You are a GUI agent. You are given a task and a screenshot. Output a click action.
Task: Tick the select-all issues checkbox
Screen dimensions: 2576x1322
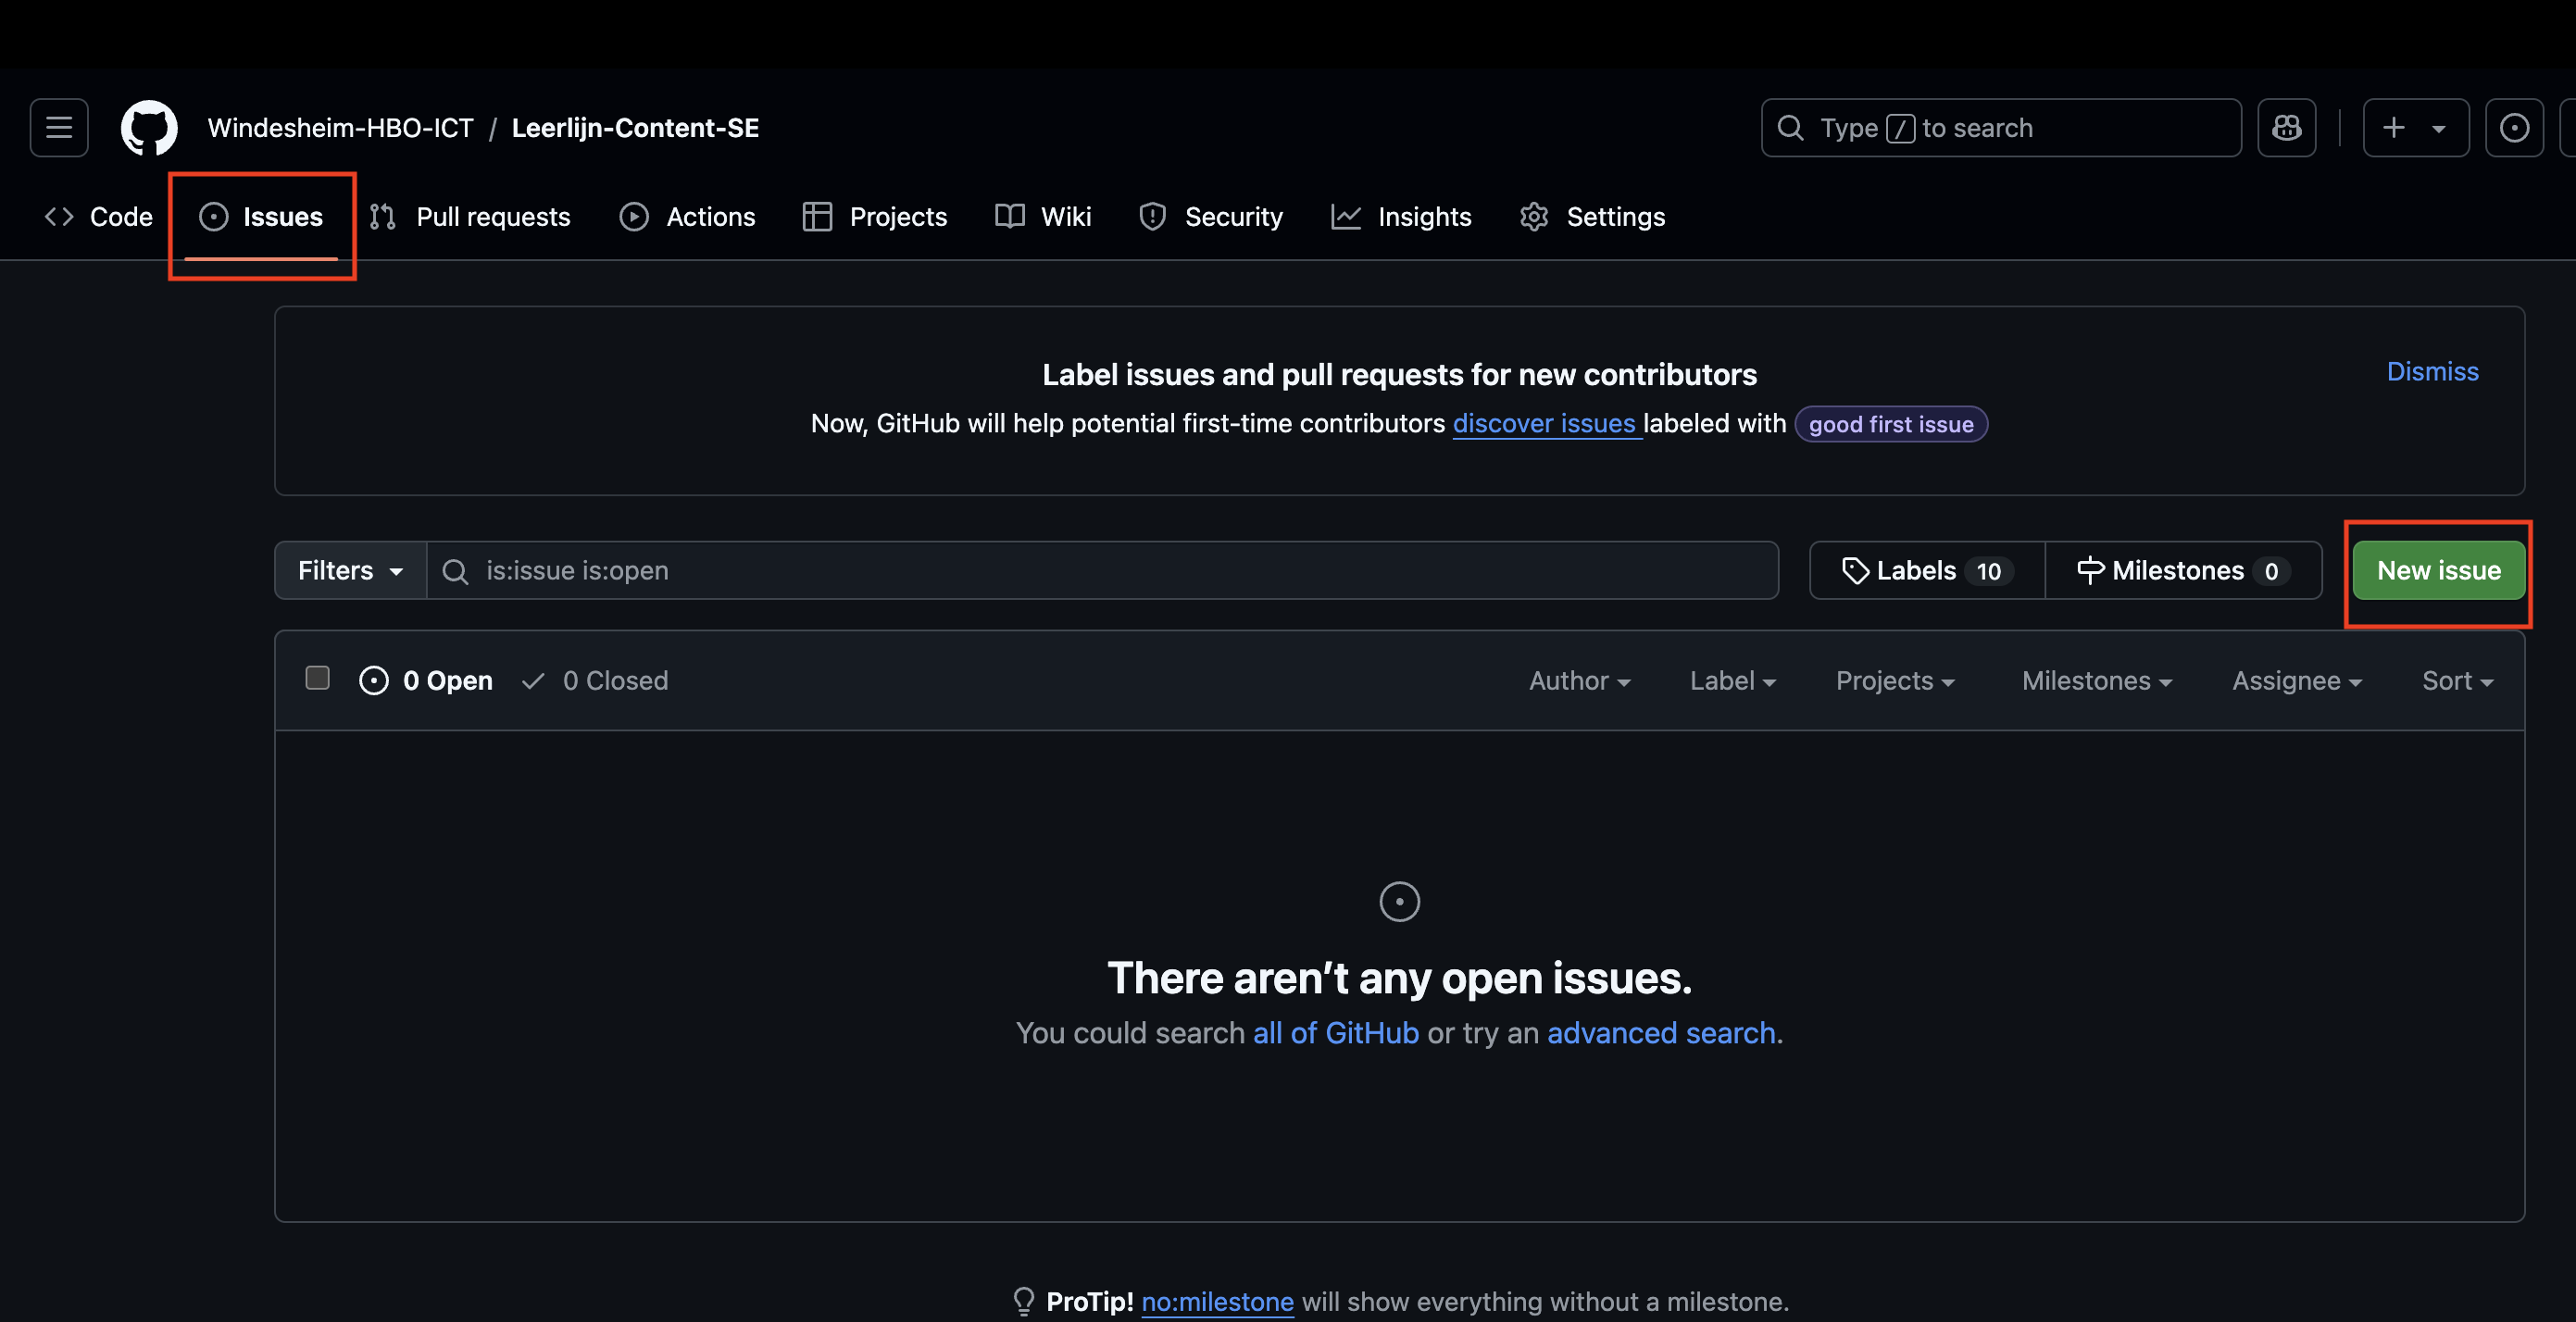pyautogui.click(x=318, y=679)
